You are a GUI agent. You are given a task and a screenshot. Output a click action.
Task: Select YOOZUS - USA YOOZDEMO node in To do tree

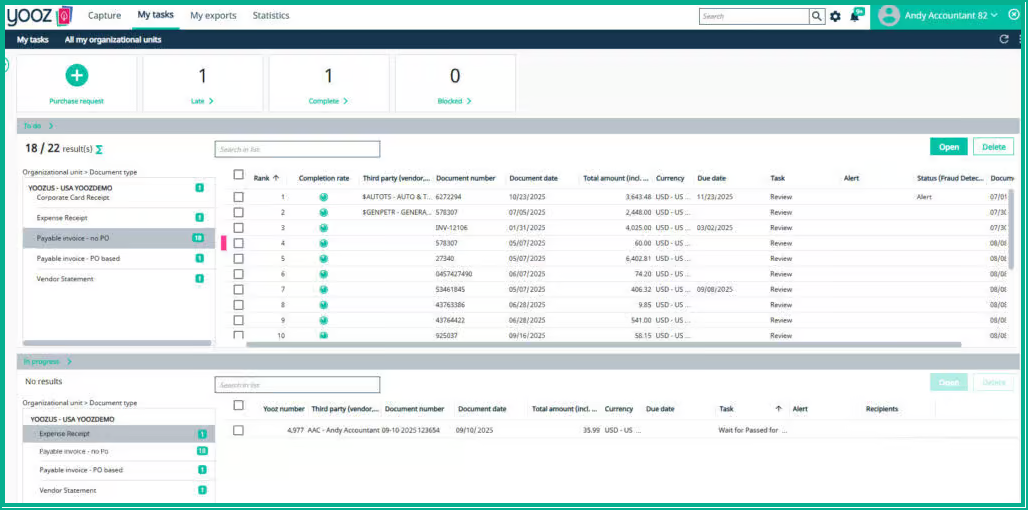[70, 187]
